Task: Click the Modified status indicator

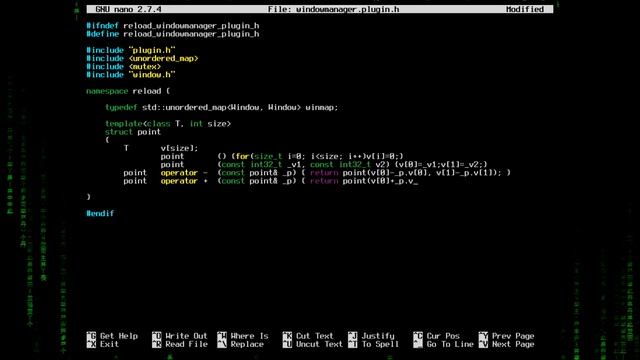Action: point(524,9)
